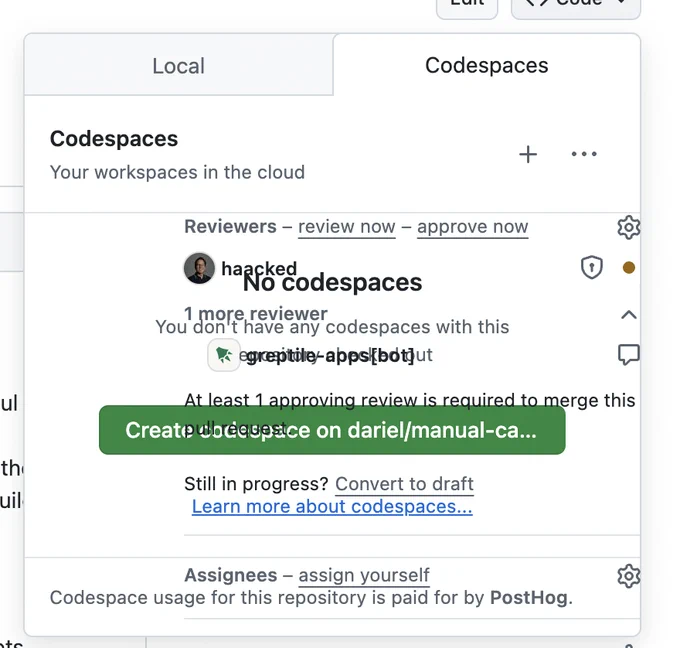Screen dimensions: 680x648
Task: Click the No codespaces heading
Action: 332,283
